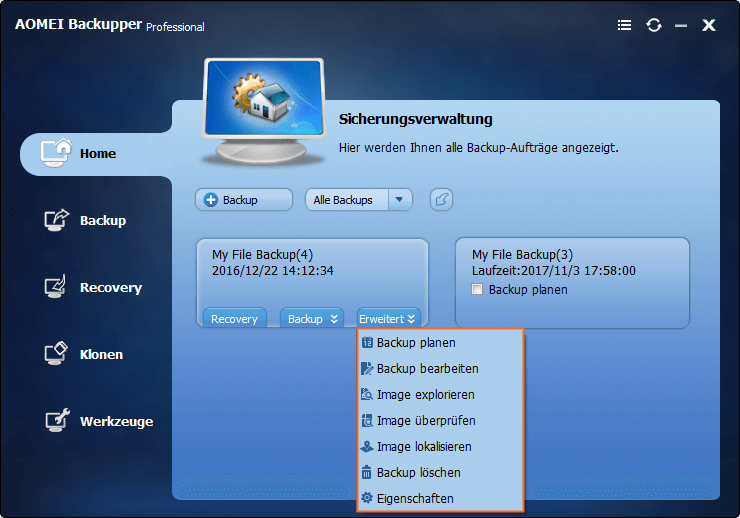
Task: Click the refresh/update icon in title bar
Action: [x=654, y=25]
